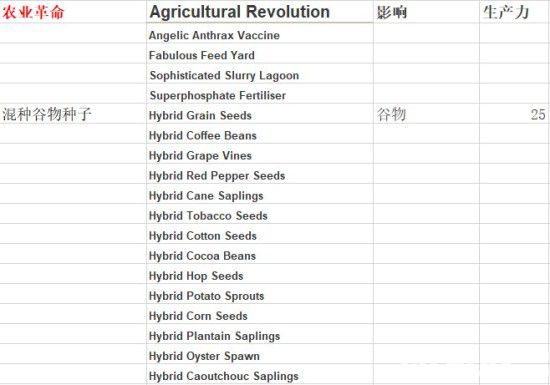Click the Hybrid Grain Seeds cell
This screenshot has height=385, width=550.
pyautogui.click(x=260, y=115)
